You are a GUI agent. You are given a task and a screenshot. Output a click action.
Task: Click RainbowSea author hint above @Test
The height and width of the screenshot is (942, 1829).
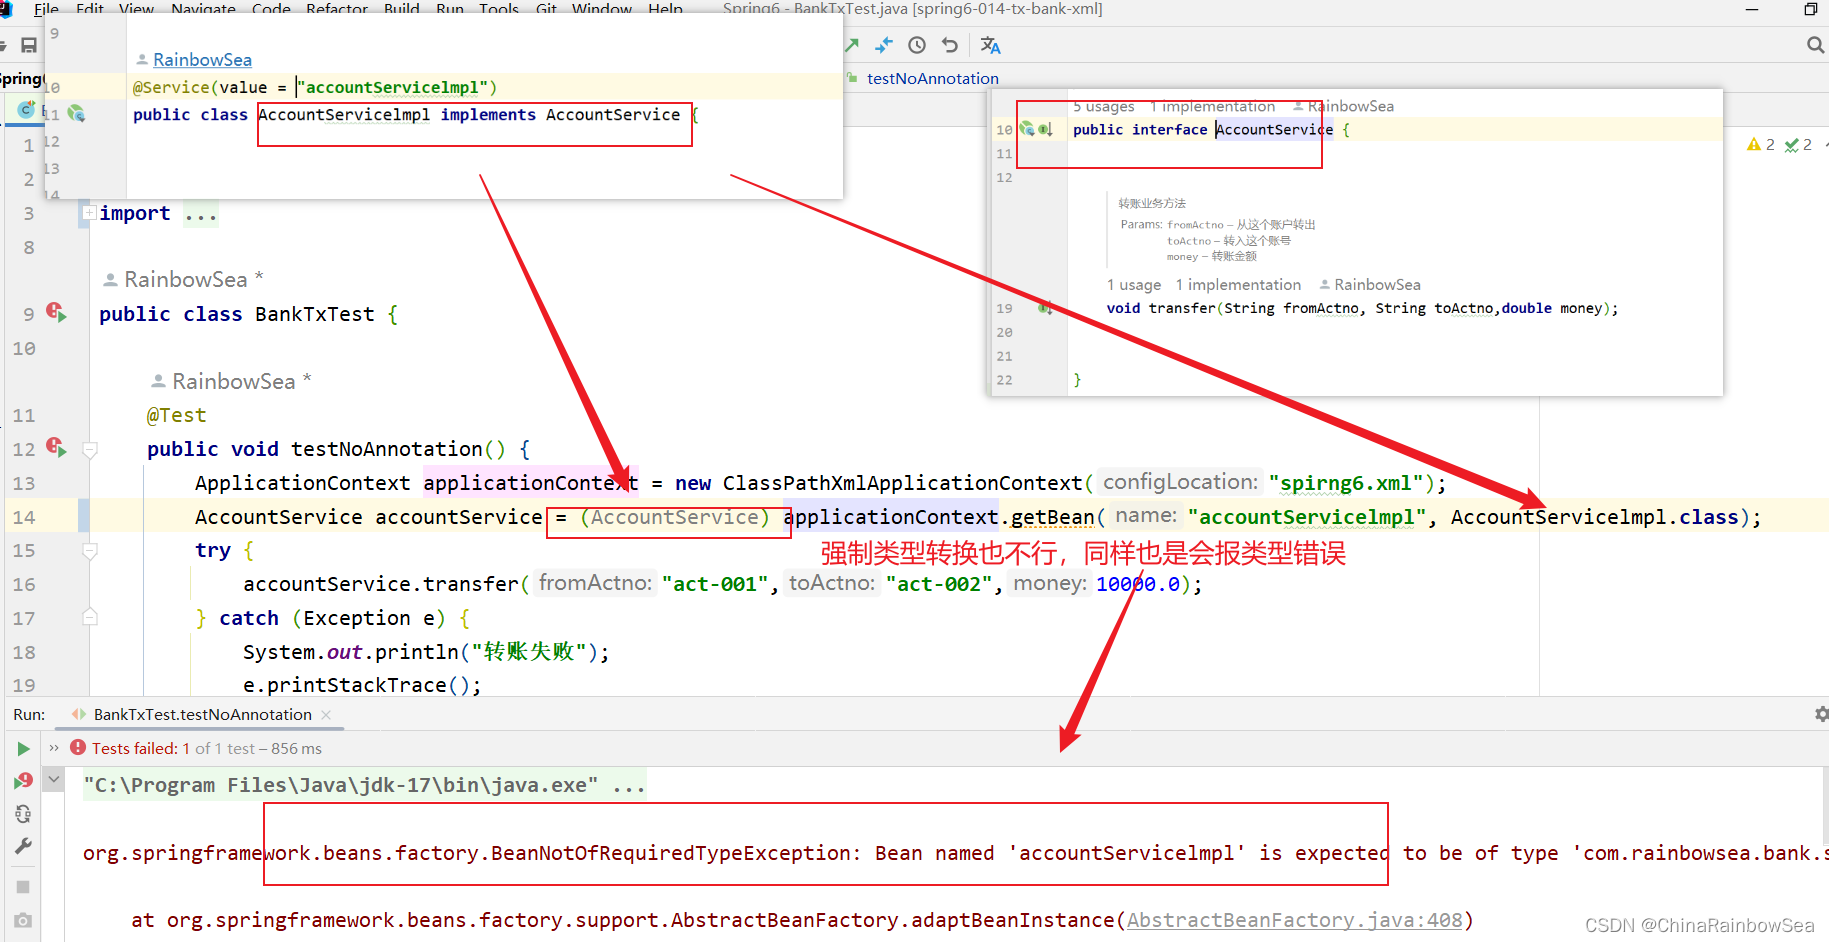point(233,382)
